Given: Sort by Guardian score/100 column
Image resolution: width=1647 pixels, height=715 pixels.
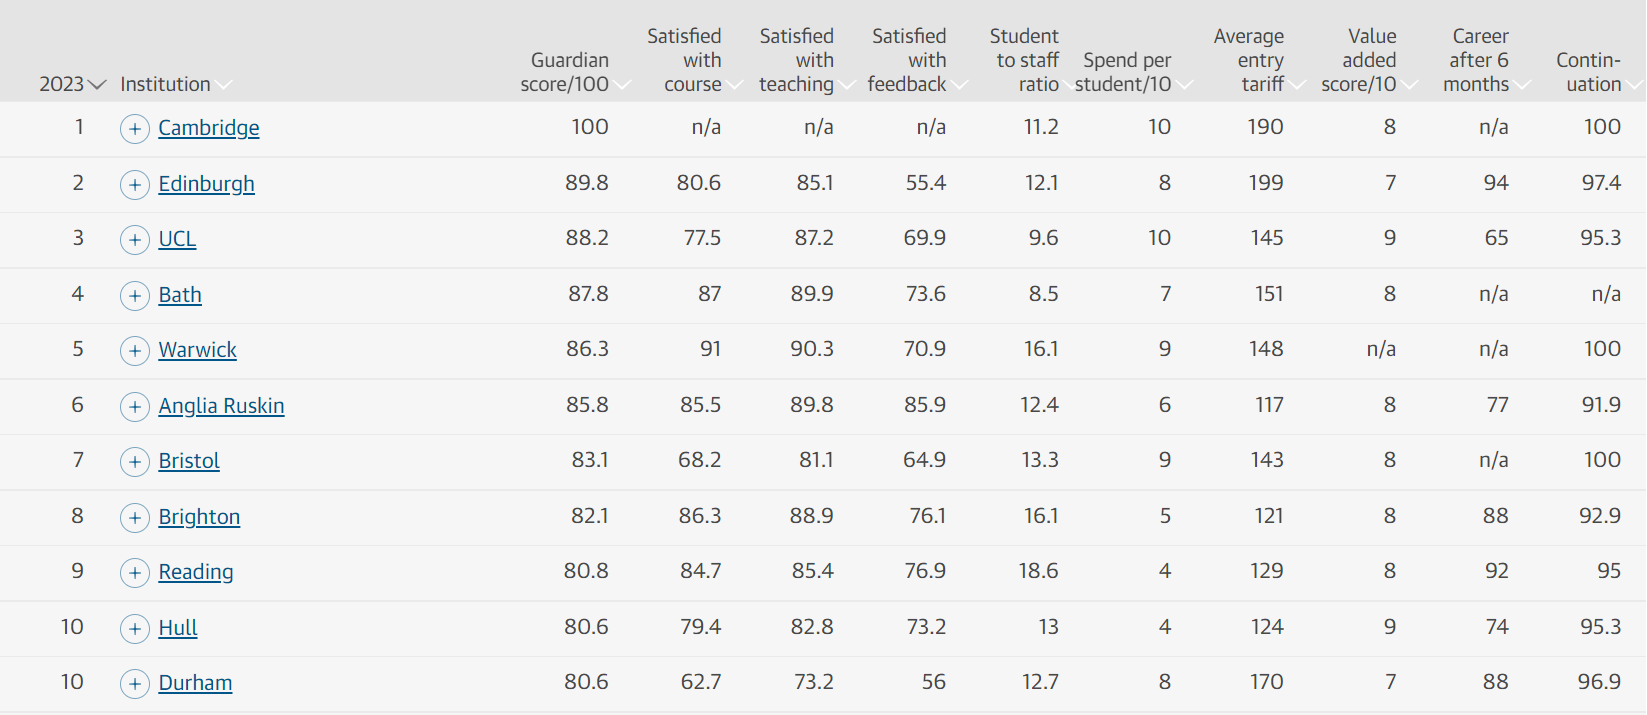Looking at the screenshot, I should coord(574,72).
